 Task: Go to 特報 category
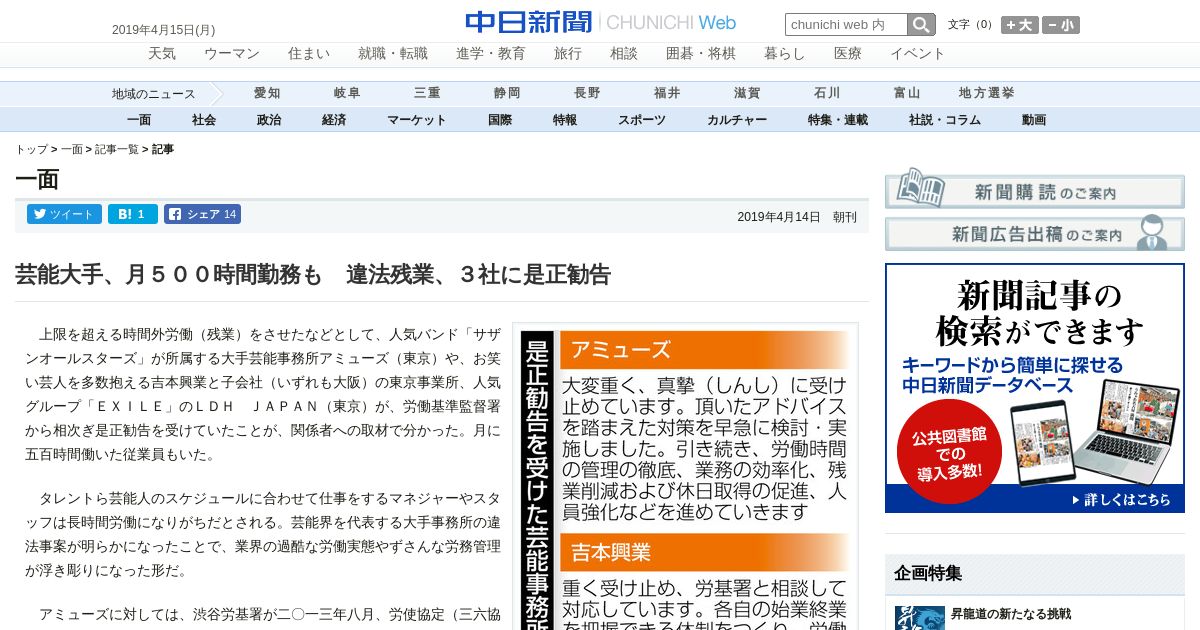point(565,120)
